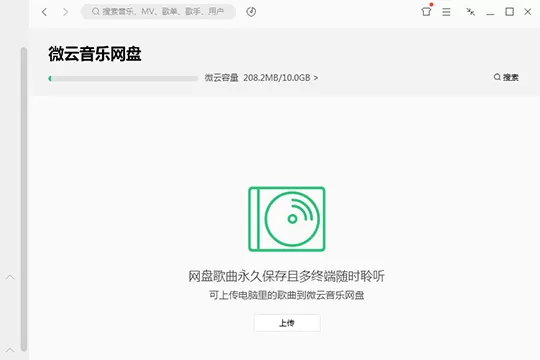Collapse the upper sidebar section chevron
This screenshot has width=540, height=360.
tap(10, 277)
